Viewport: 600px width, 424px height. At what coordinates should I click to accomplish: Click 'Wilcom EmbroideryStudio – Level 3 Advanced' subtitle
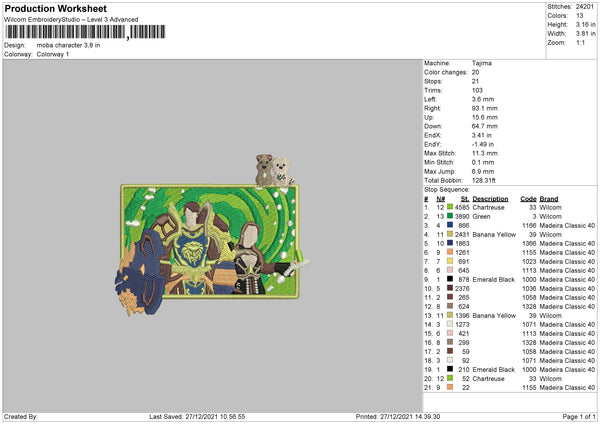click(71, 20)
